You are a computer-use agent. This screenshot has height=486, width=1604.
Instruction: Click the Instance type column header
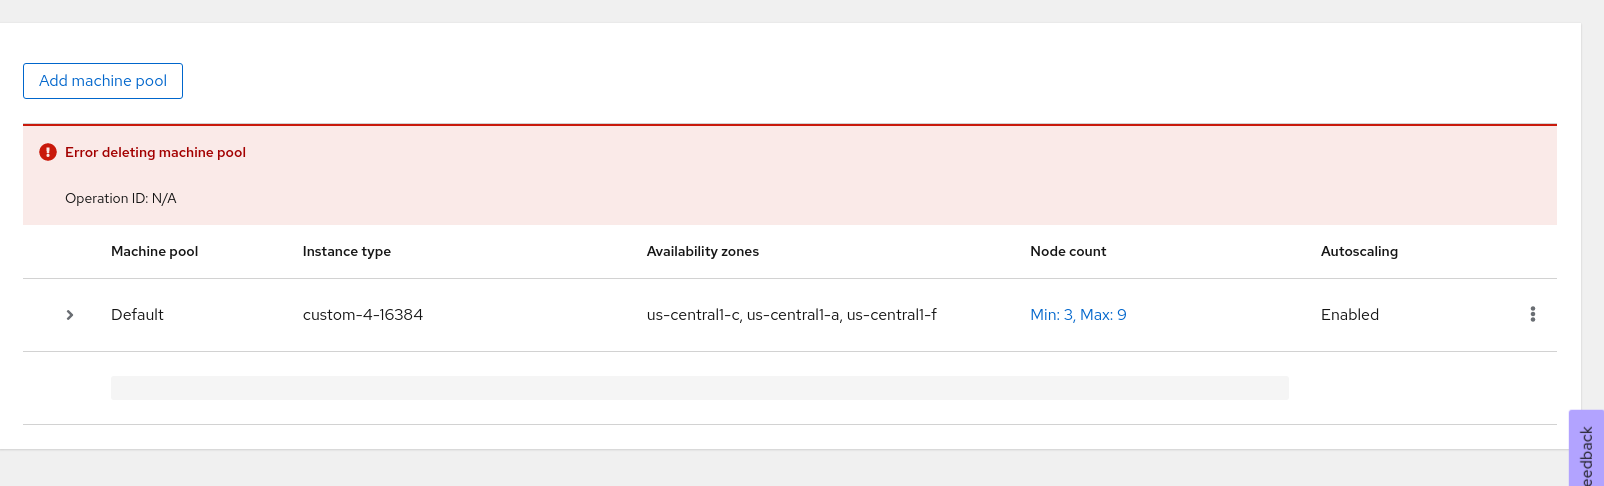346,251
